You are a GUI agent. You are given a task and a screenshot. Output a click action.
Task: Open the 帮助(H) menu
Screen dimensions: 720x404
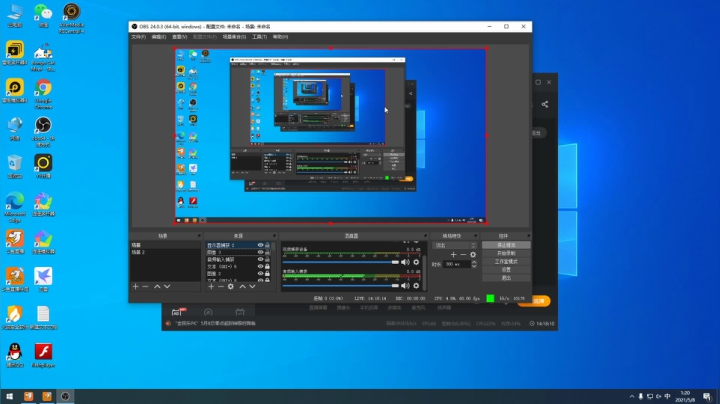(280, 37)
